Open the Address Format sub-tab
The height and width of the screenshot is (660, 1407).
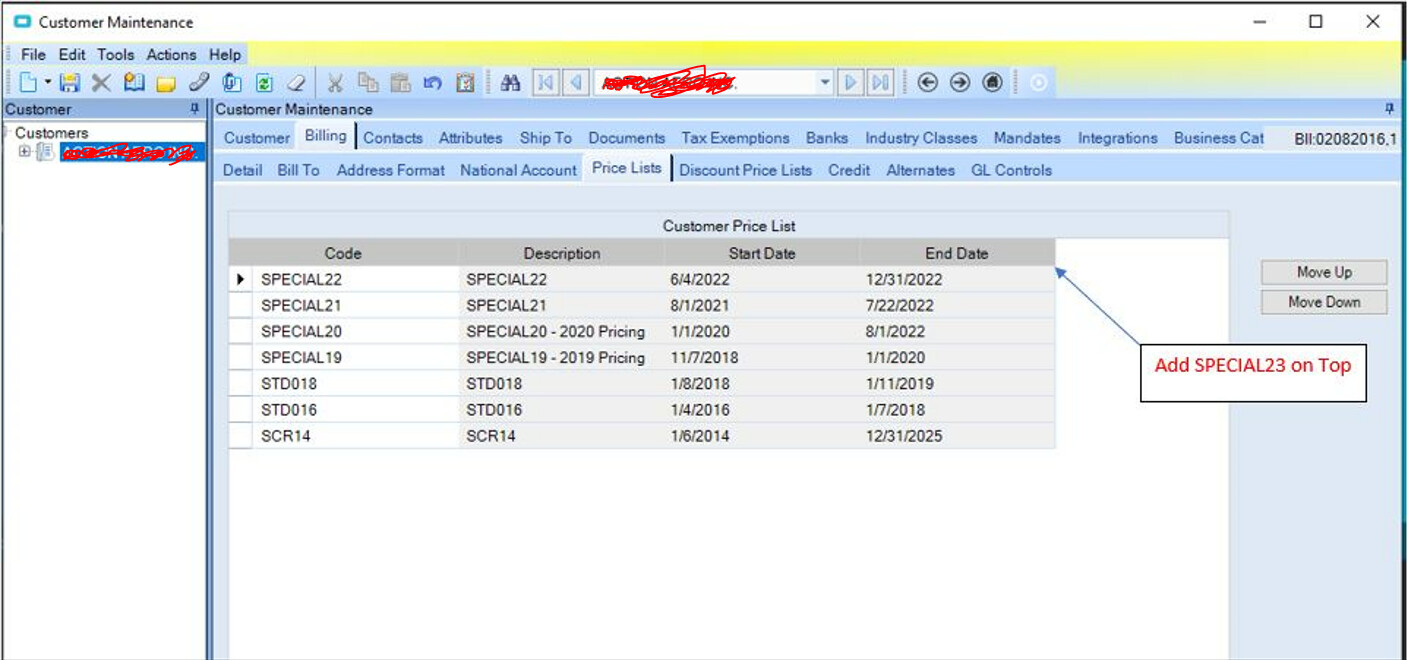[391, 170]
